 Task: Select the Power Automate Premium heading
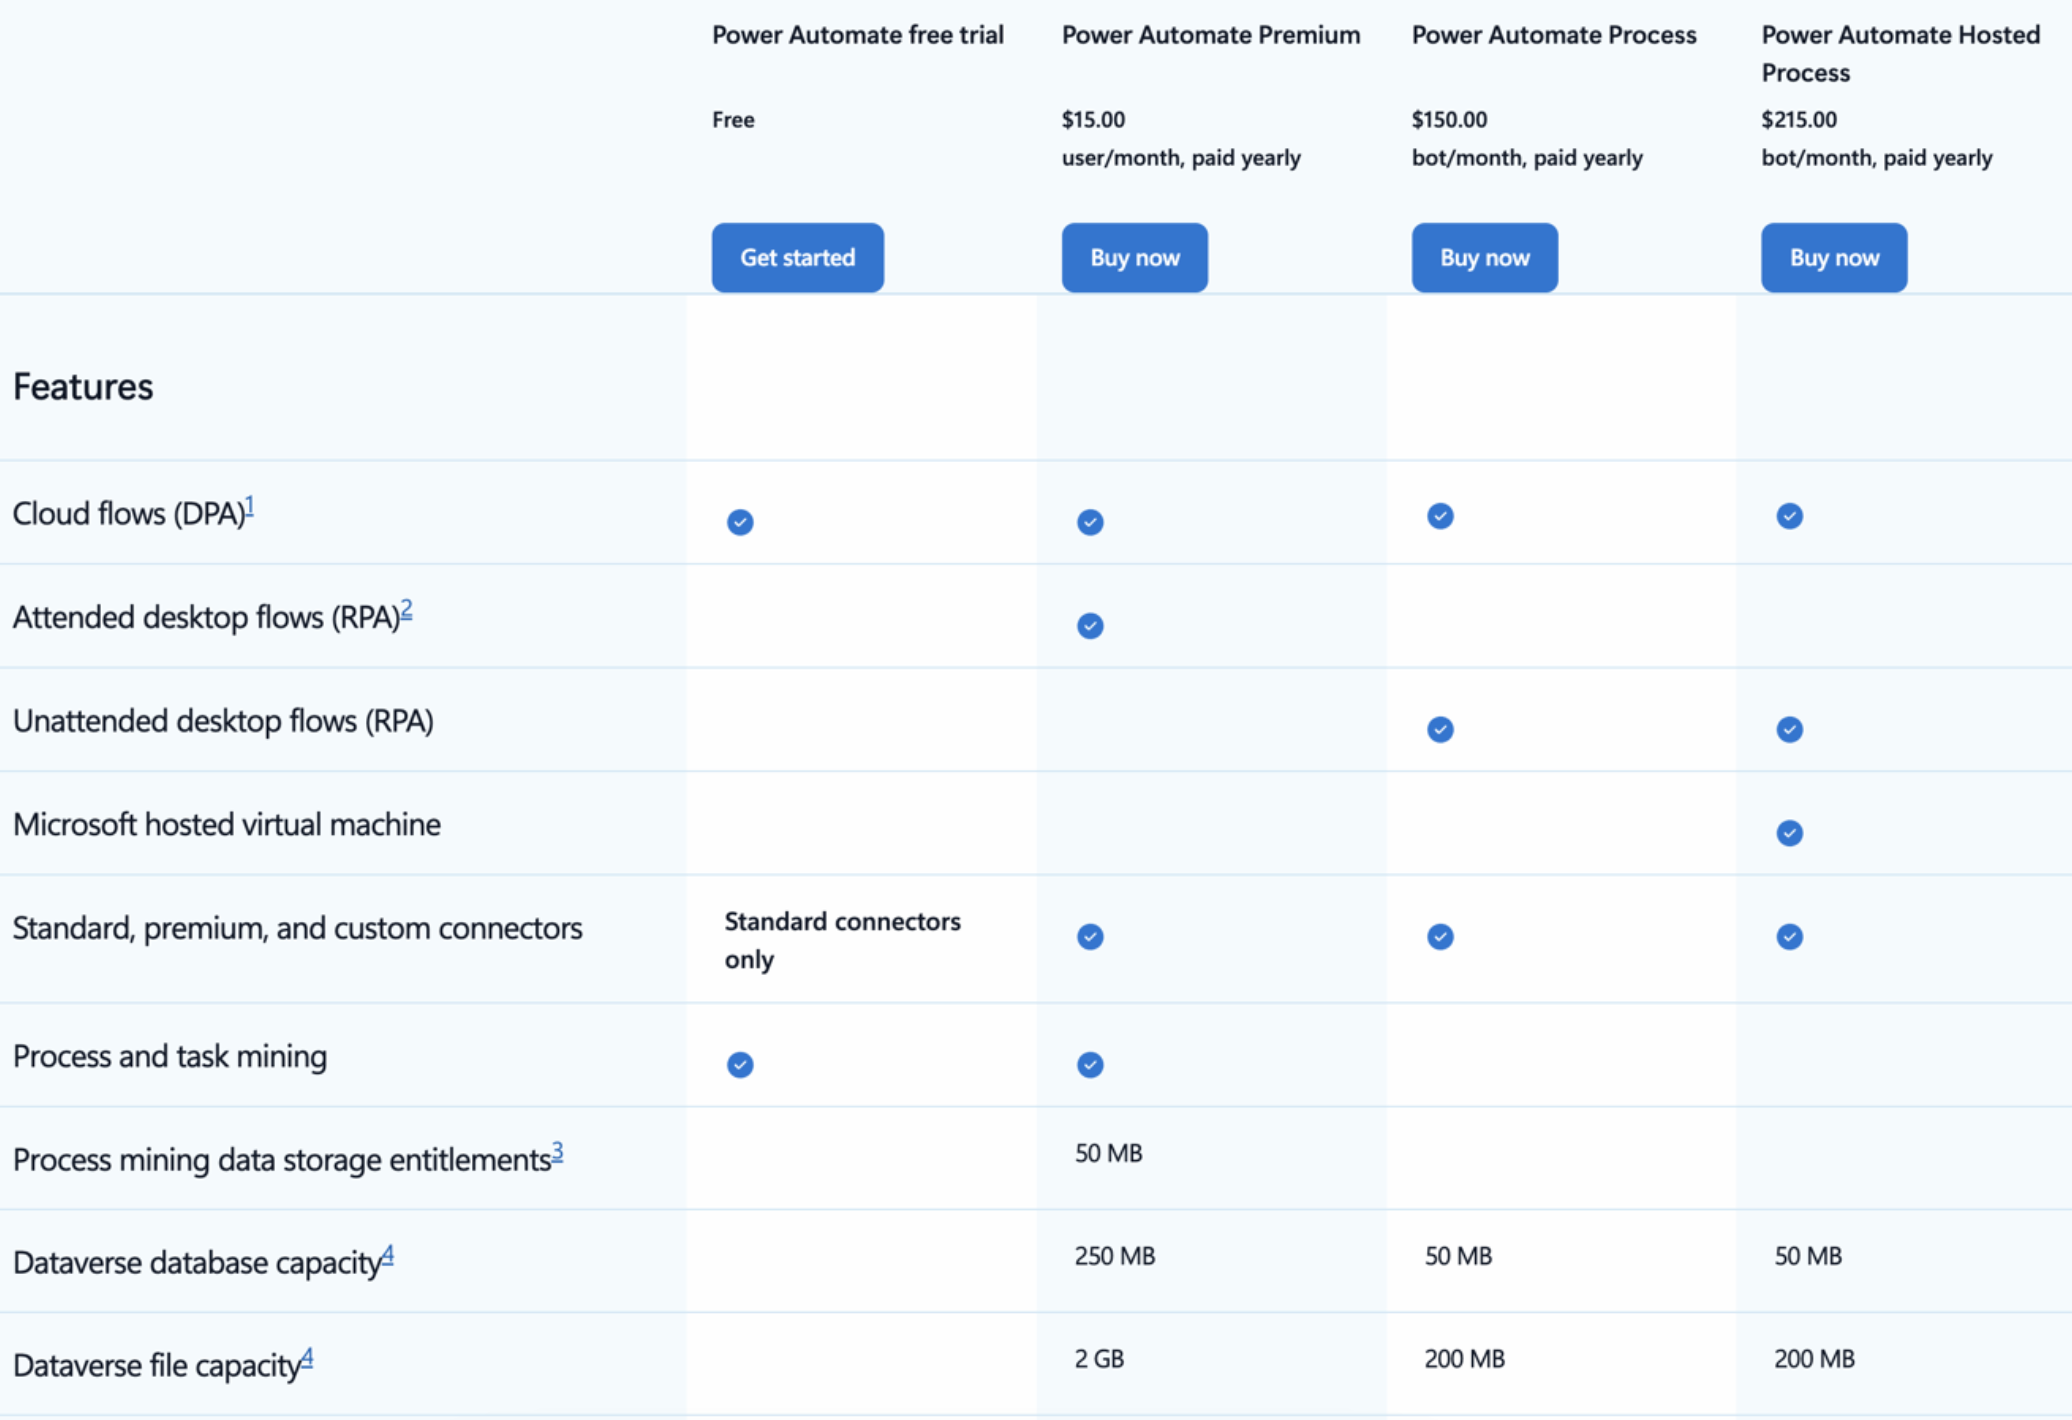pos(1211,35)
